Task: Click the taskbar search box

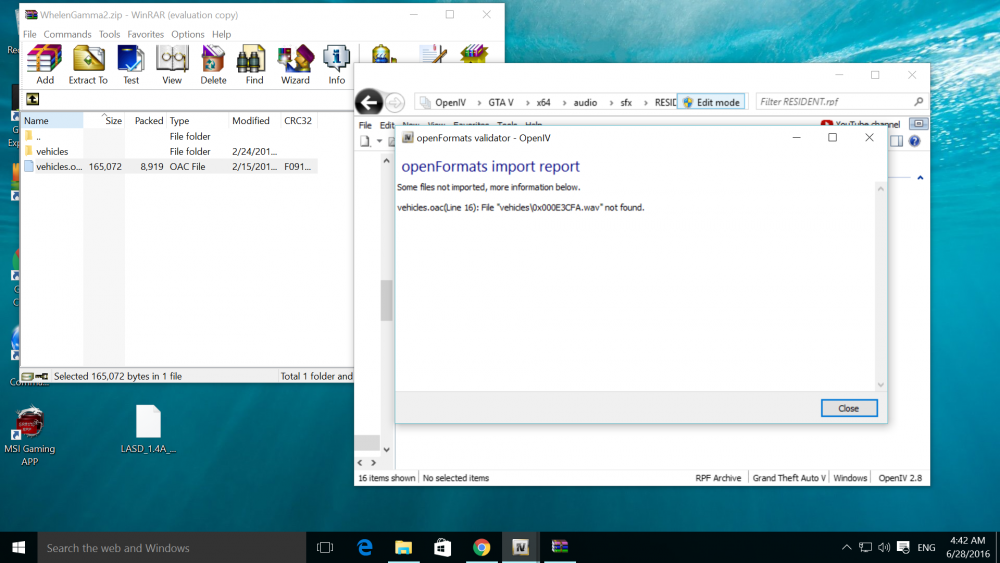Action: click(172, 548)
